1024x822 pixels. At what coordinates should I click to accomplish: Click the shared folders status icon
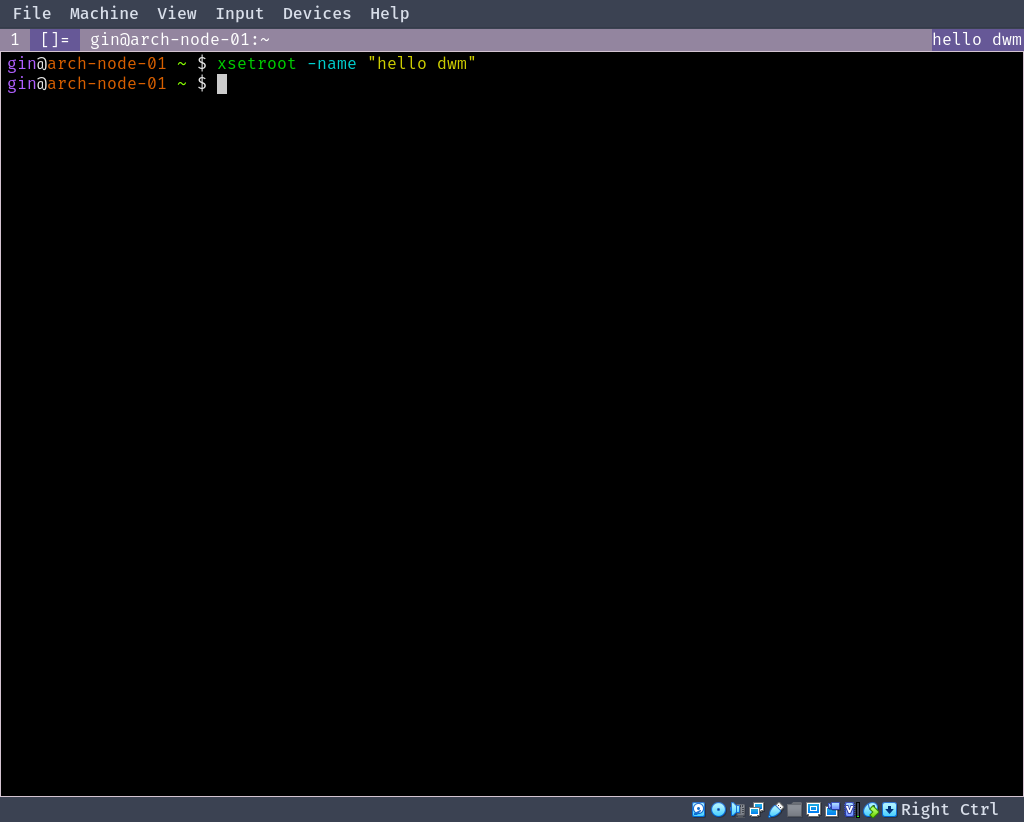click(x=793, y=809)
